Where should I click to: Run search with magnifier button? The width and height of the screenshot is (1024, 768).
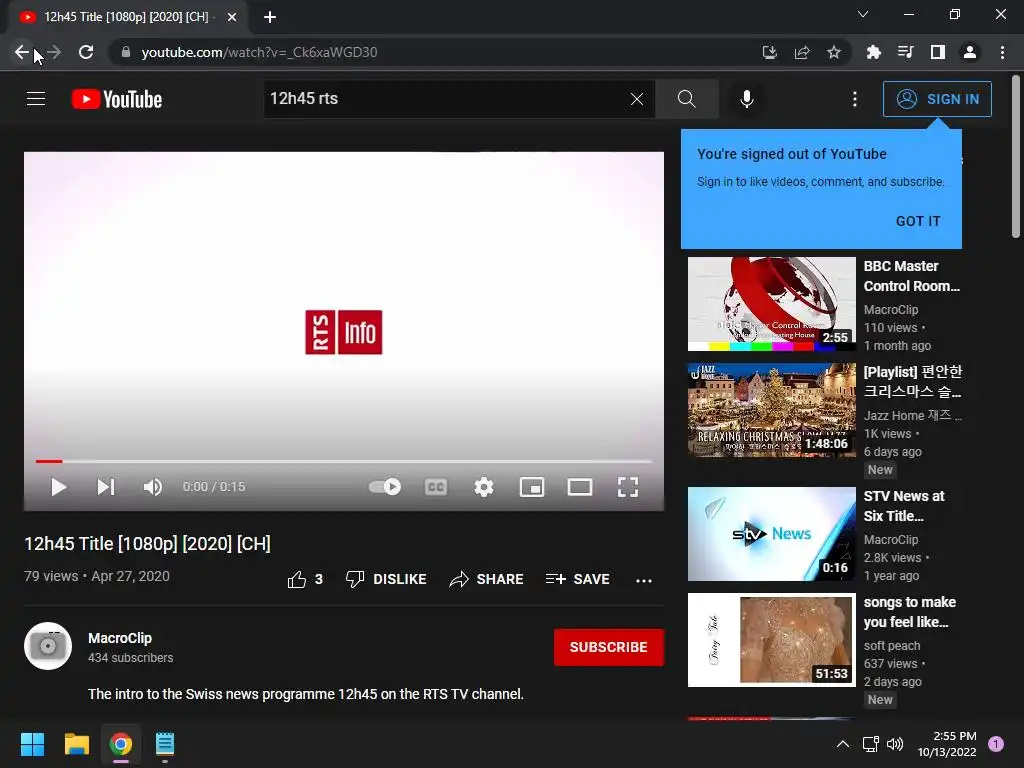point(686,99)
